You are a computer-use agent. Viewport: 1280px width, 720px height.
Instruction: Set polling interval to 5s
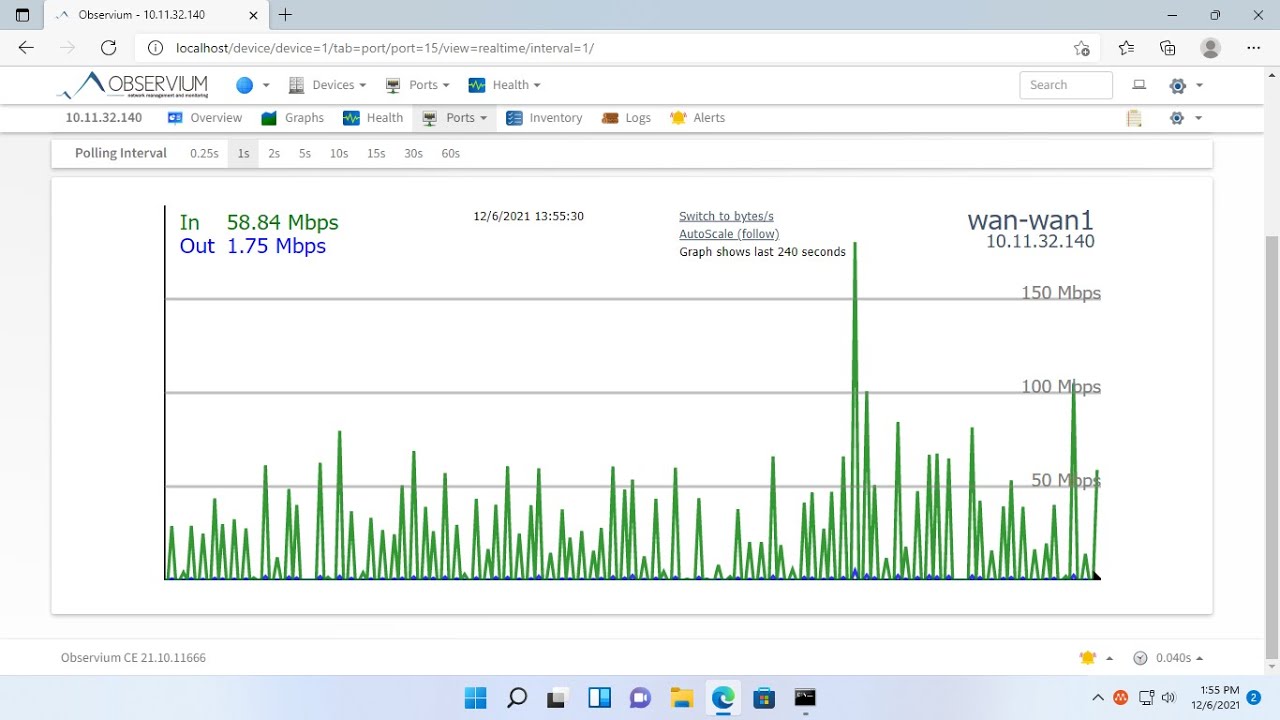[305, 153]
